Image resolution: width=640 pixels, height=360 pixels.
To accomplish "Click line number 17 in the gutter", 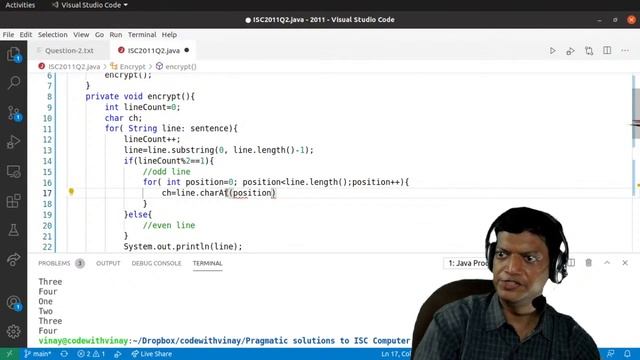I will (47, 193).
